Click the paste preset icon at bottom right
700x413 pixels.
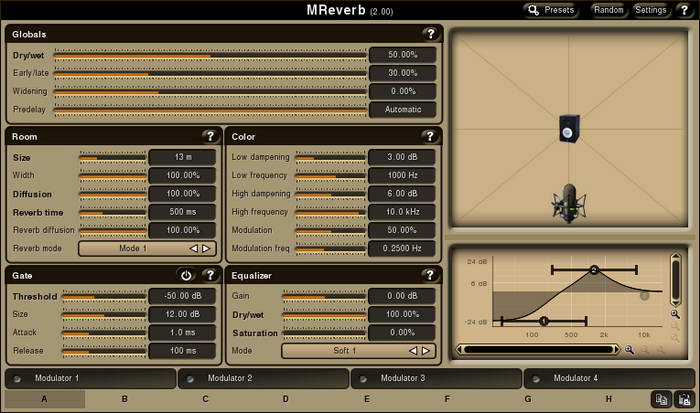685,399
